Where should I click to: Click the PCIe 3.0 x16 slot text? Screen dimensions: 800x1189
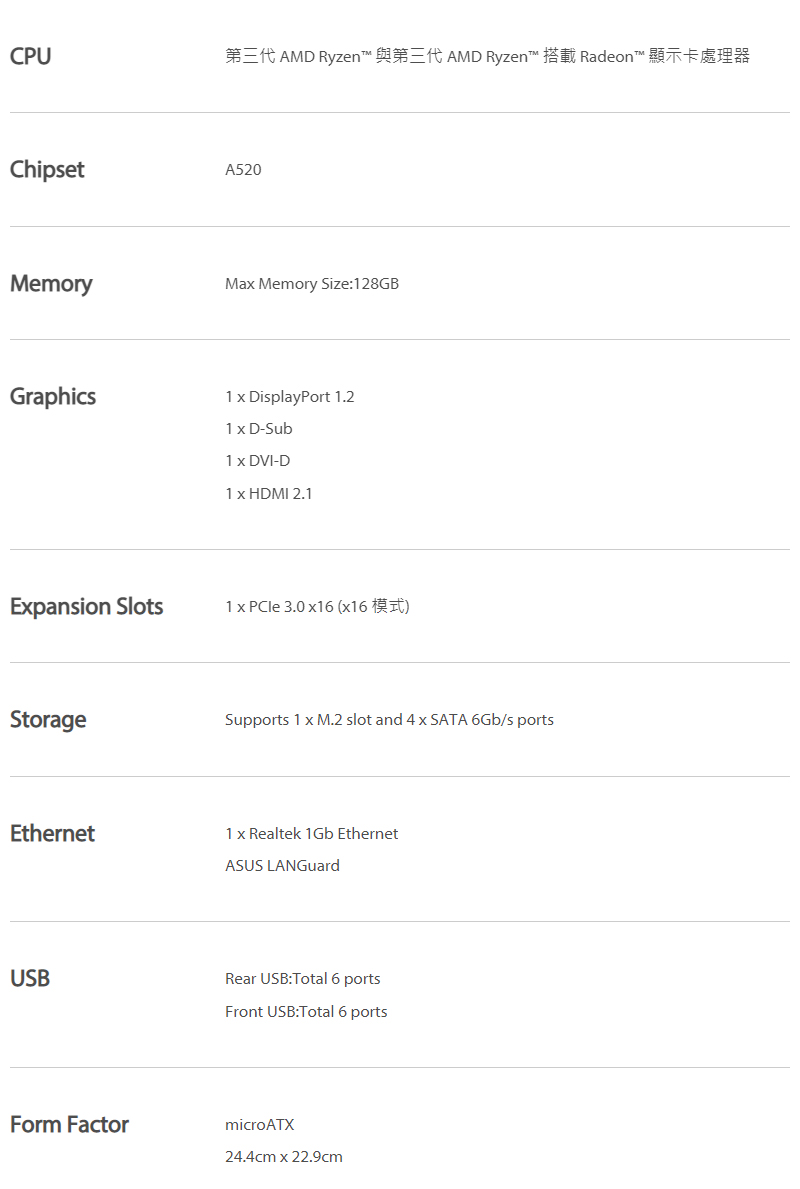317,607
